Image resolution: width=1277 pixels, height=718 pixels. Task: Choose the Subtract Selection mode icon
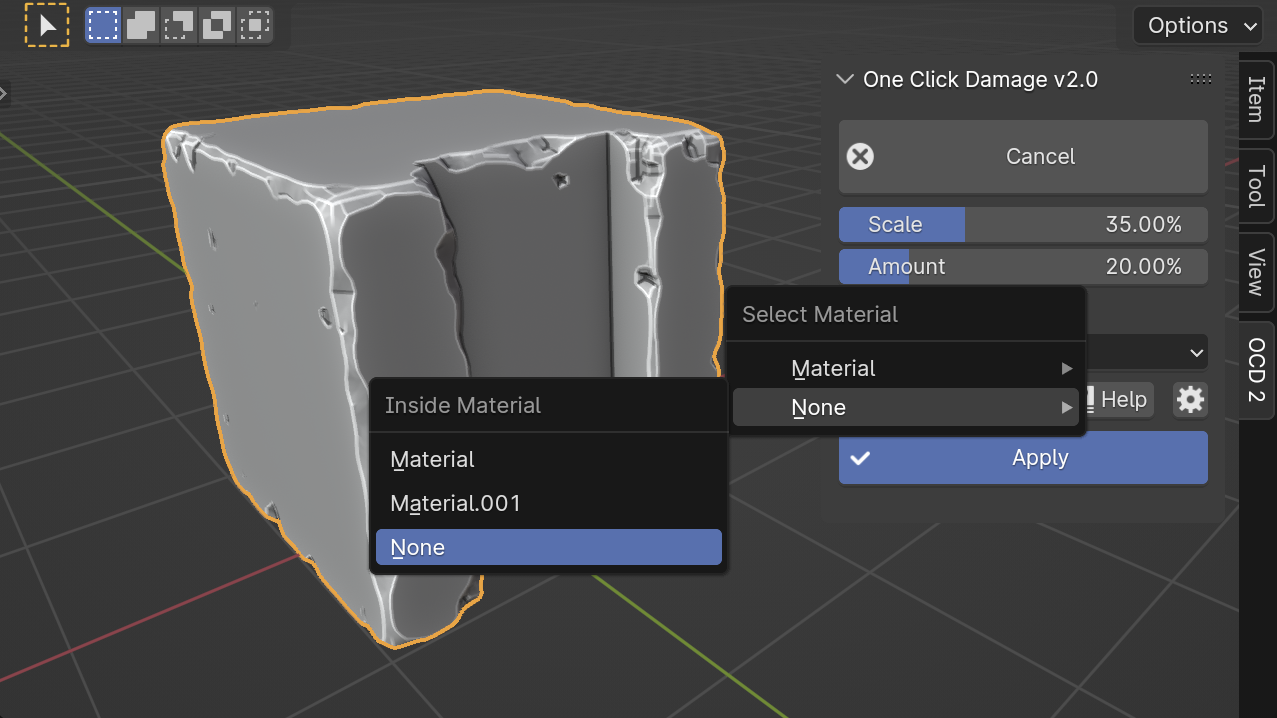click(x=179, y=25)
